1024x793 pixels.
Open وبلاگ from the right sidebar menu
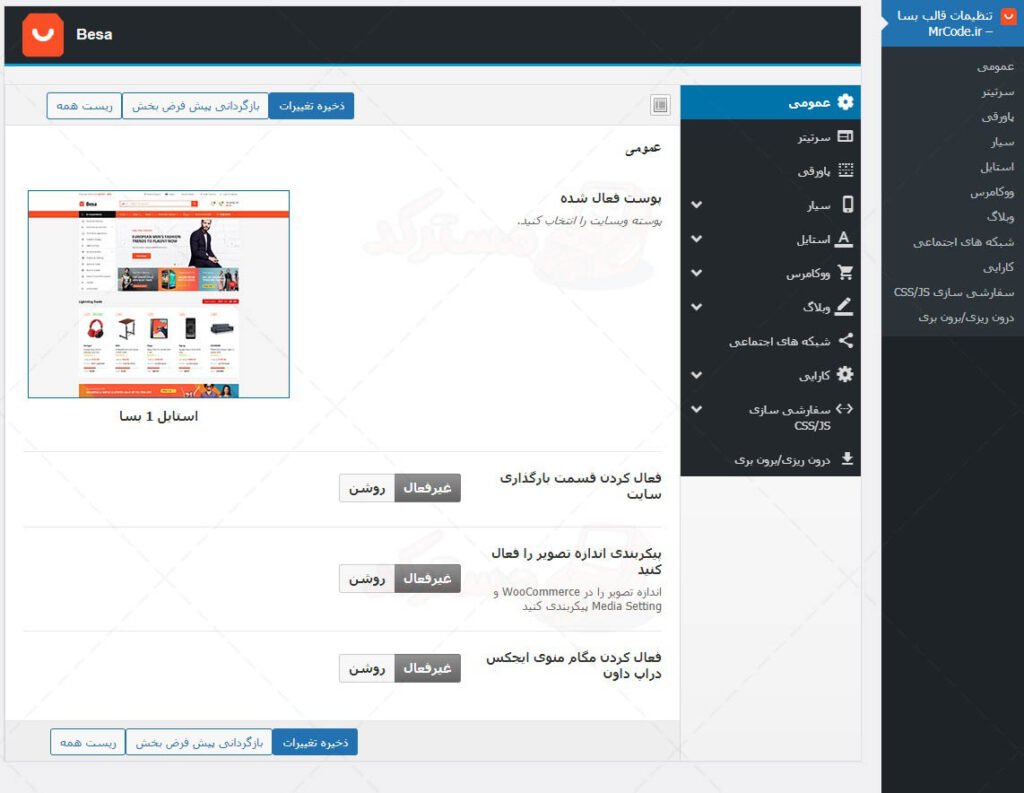pos(1000,216)
